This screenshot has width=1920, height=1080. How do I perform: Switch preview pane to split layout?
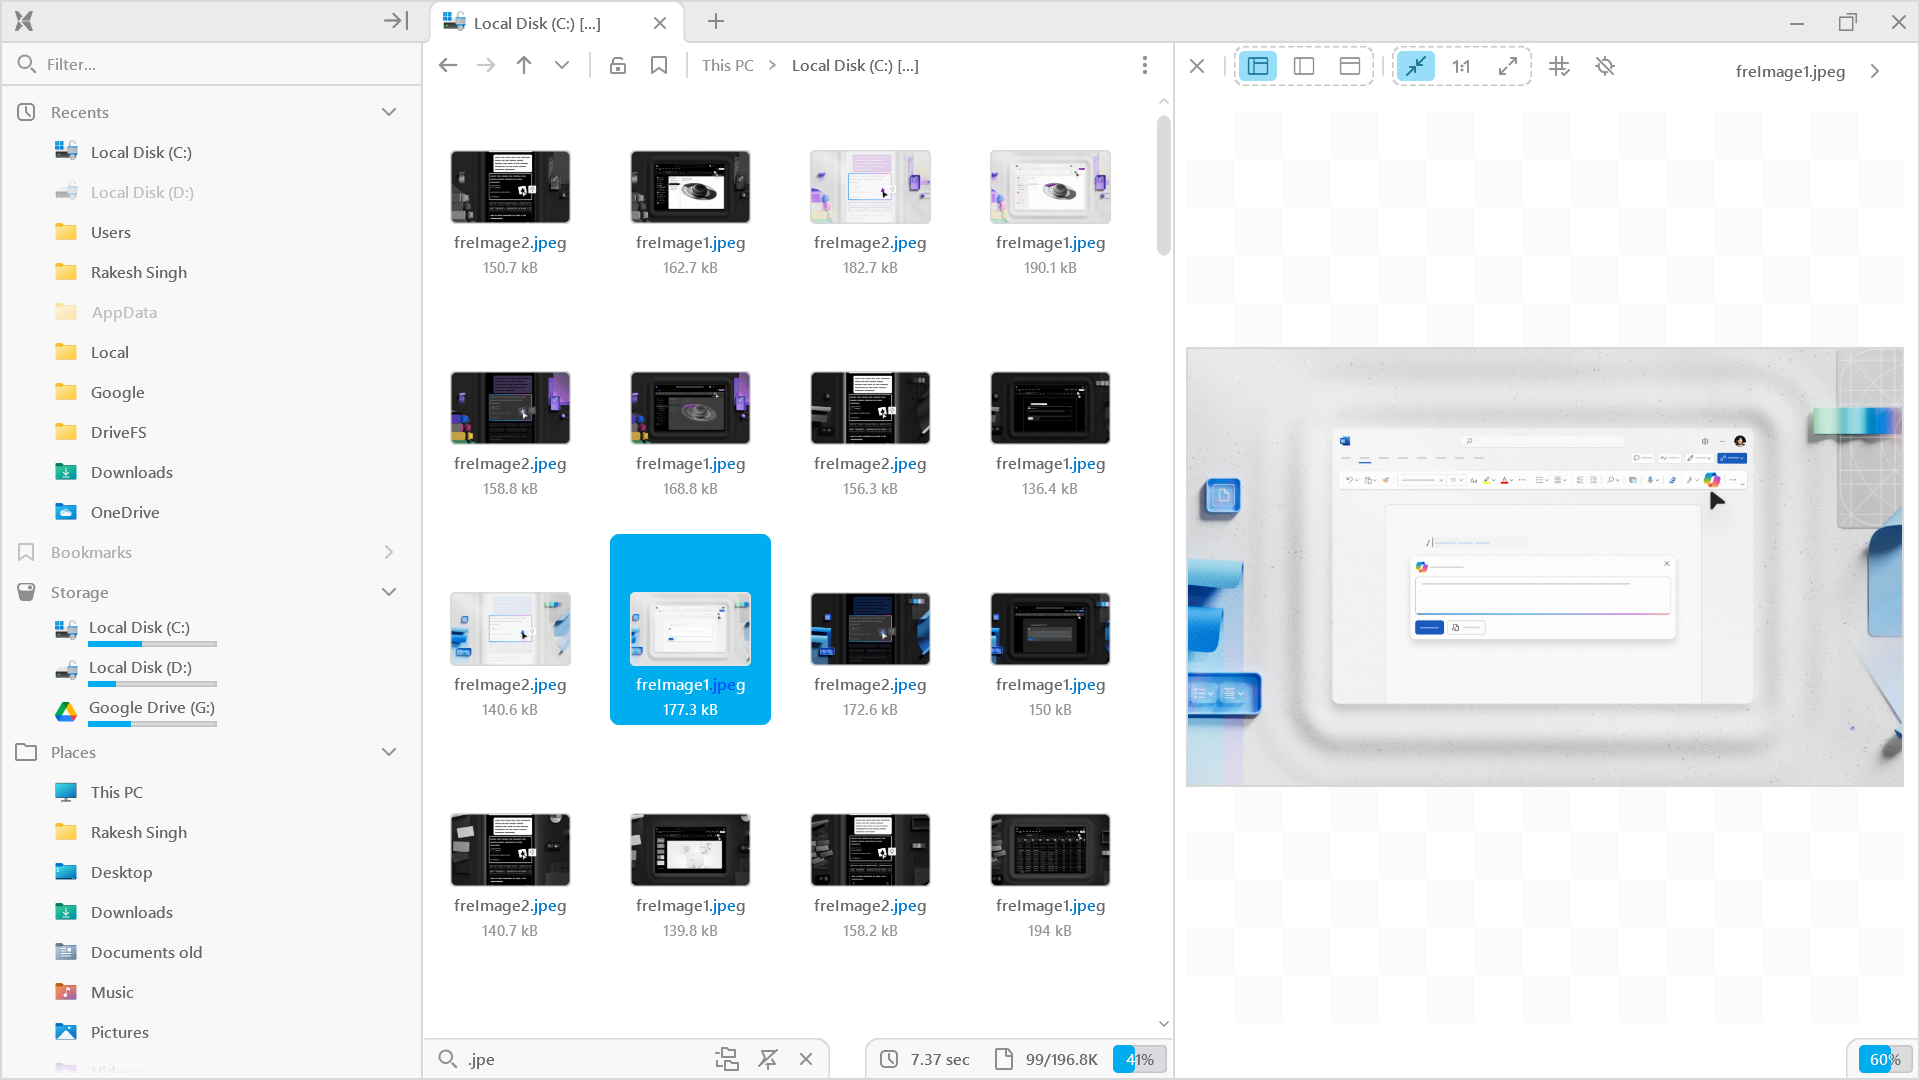click(1303, 65)
